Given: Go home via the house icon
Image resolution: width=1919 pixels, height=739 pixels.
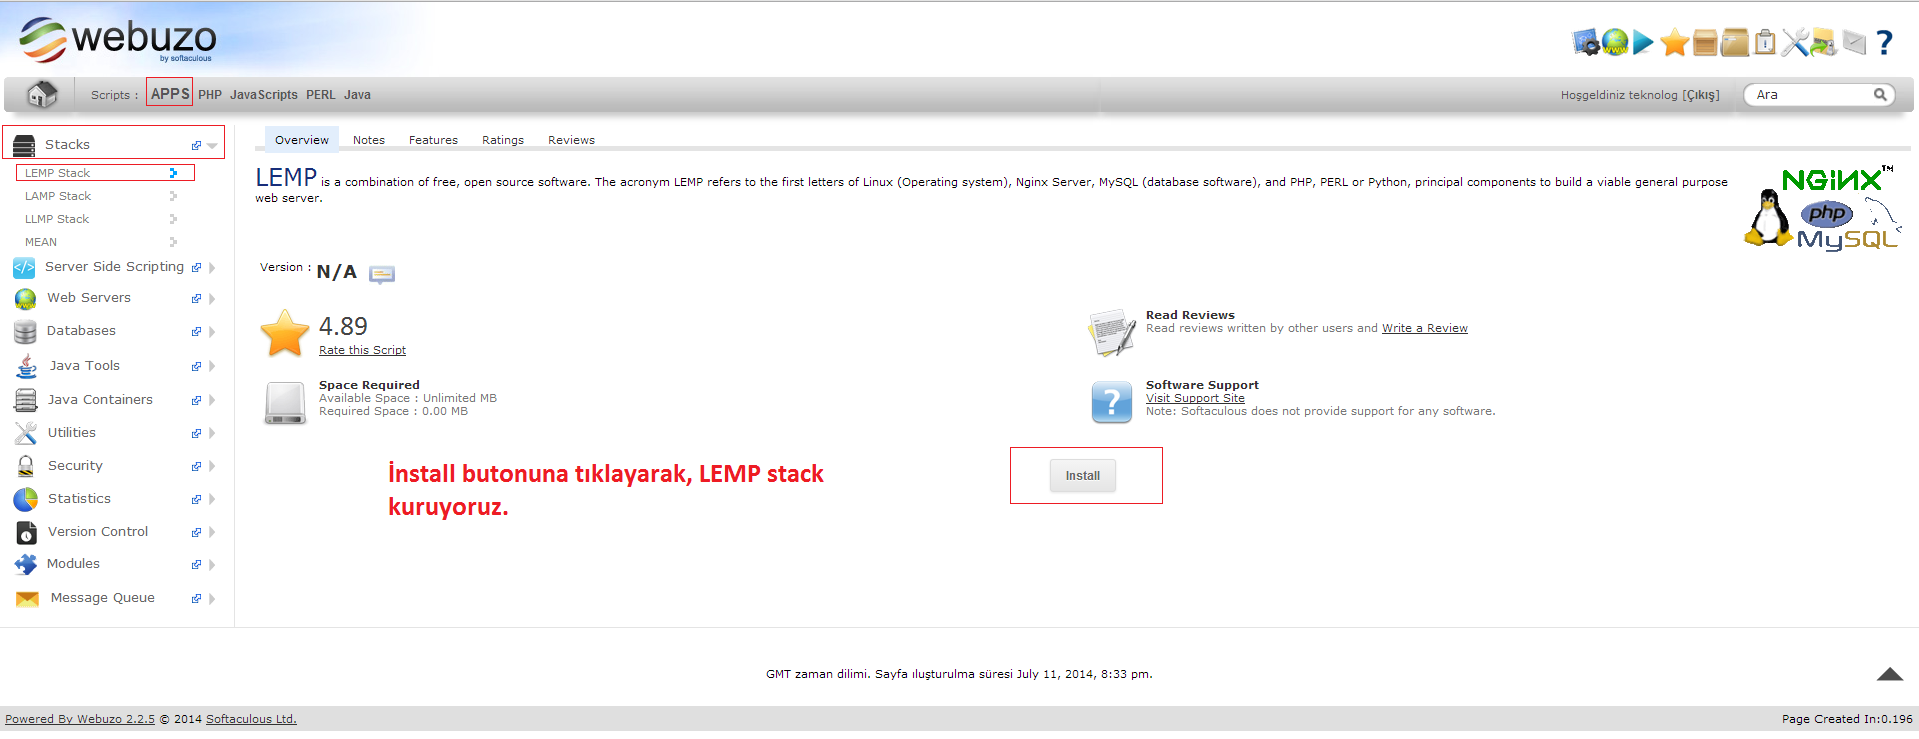Looking at the screenshot, I should pyautogui.click(x=41, y=94).
